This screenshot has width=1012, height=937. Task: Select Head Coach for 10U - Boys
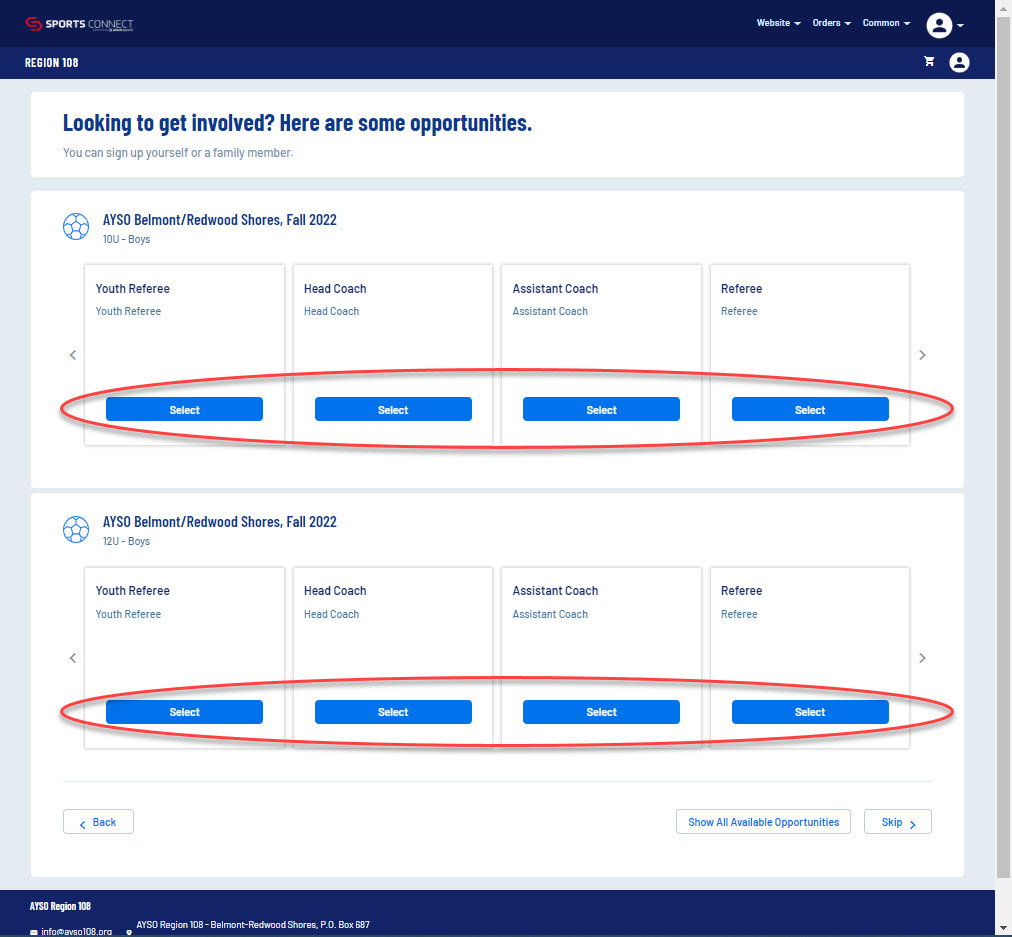[393, 409]
